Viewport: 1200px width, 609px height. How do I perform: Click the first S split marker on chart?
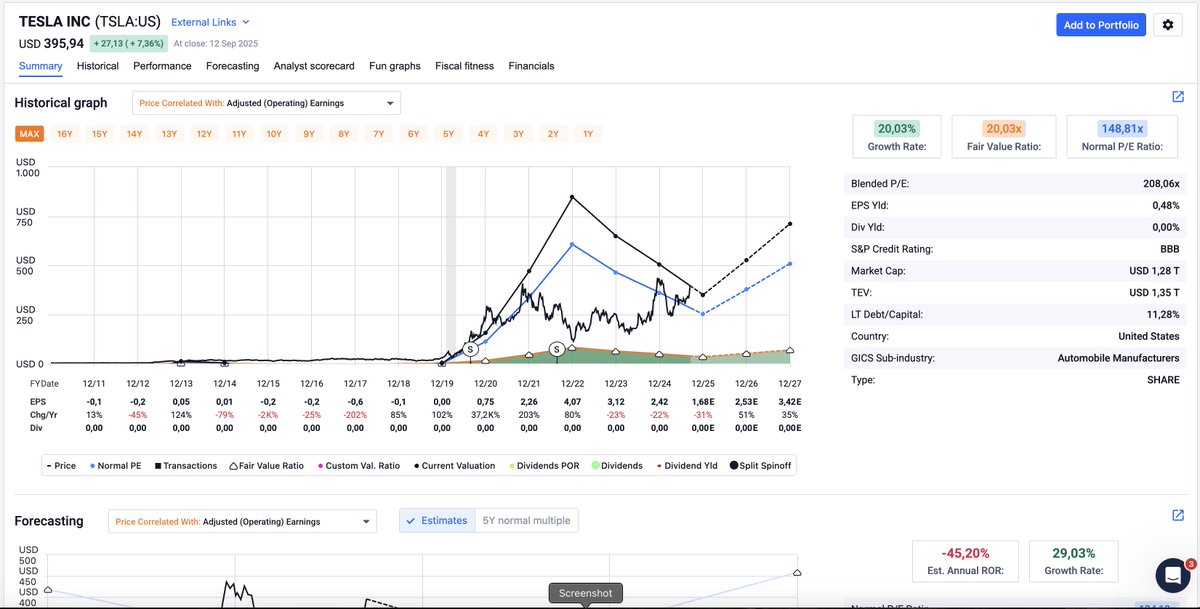[470, 349]
